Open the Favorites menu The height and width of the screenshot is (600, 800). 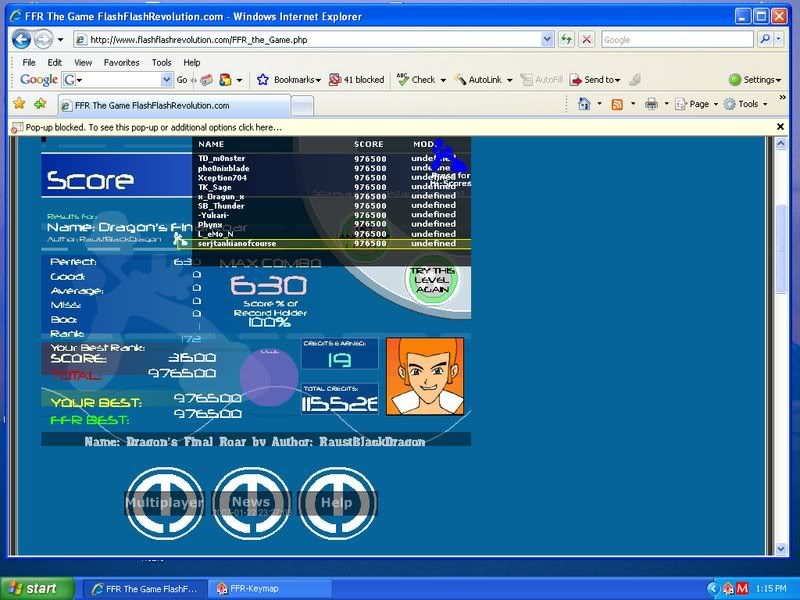[121, 62]
